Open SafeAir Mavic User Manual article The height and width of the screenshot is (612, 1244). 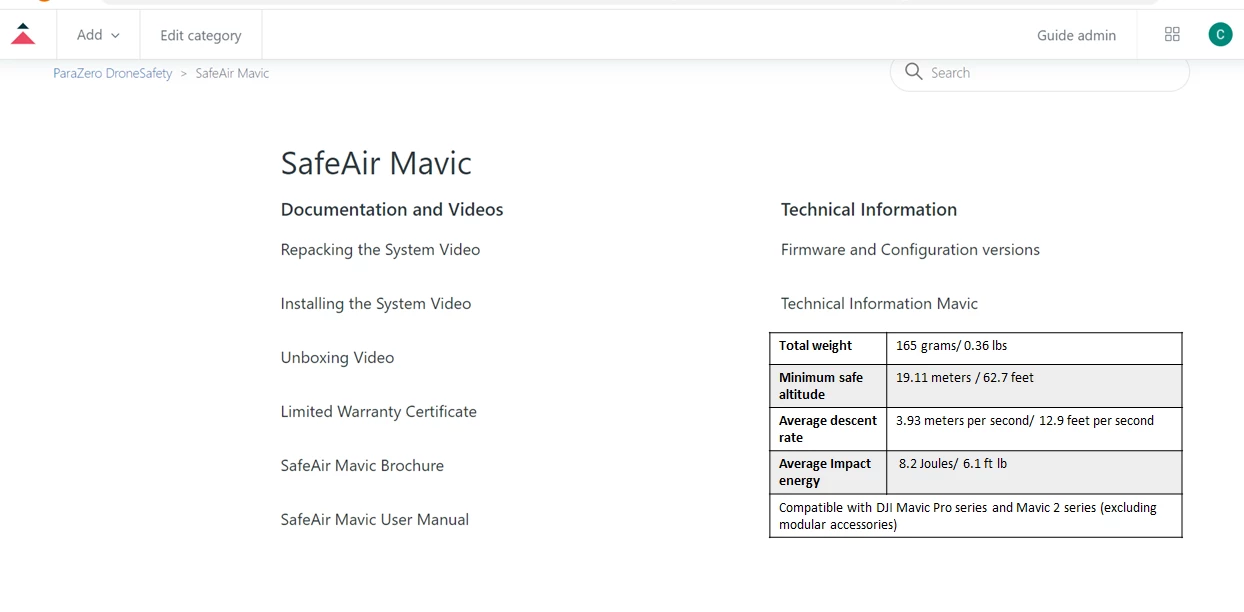click(375, 519)
